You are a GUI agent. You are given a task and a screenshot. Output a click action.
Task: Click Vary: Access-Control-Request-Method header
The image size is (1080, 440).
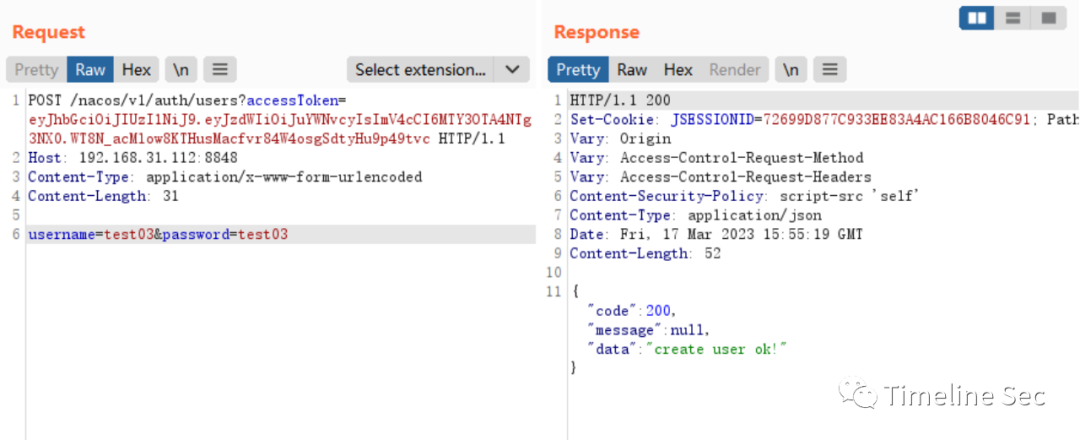tap(716, 158)
